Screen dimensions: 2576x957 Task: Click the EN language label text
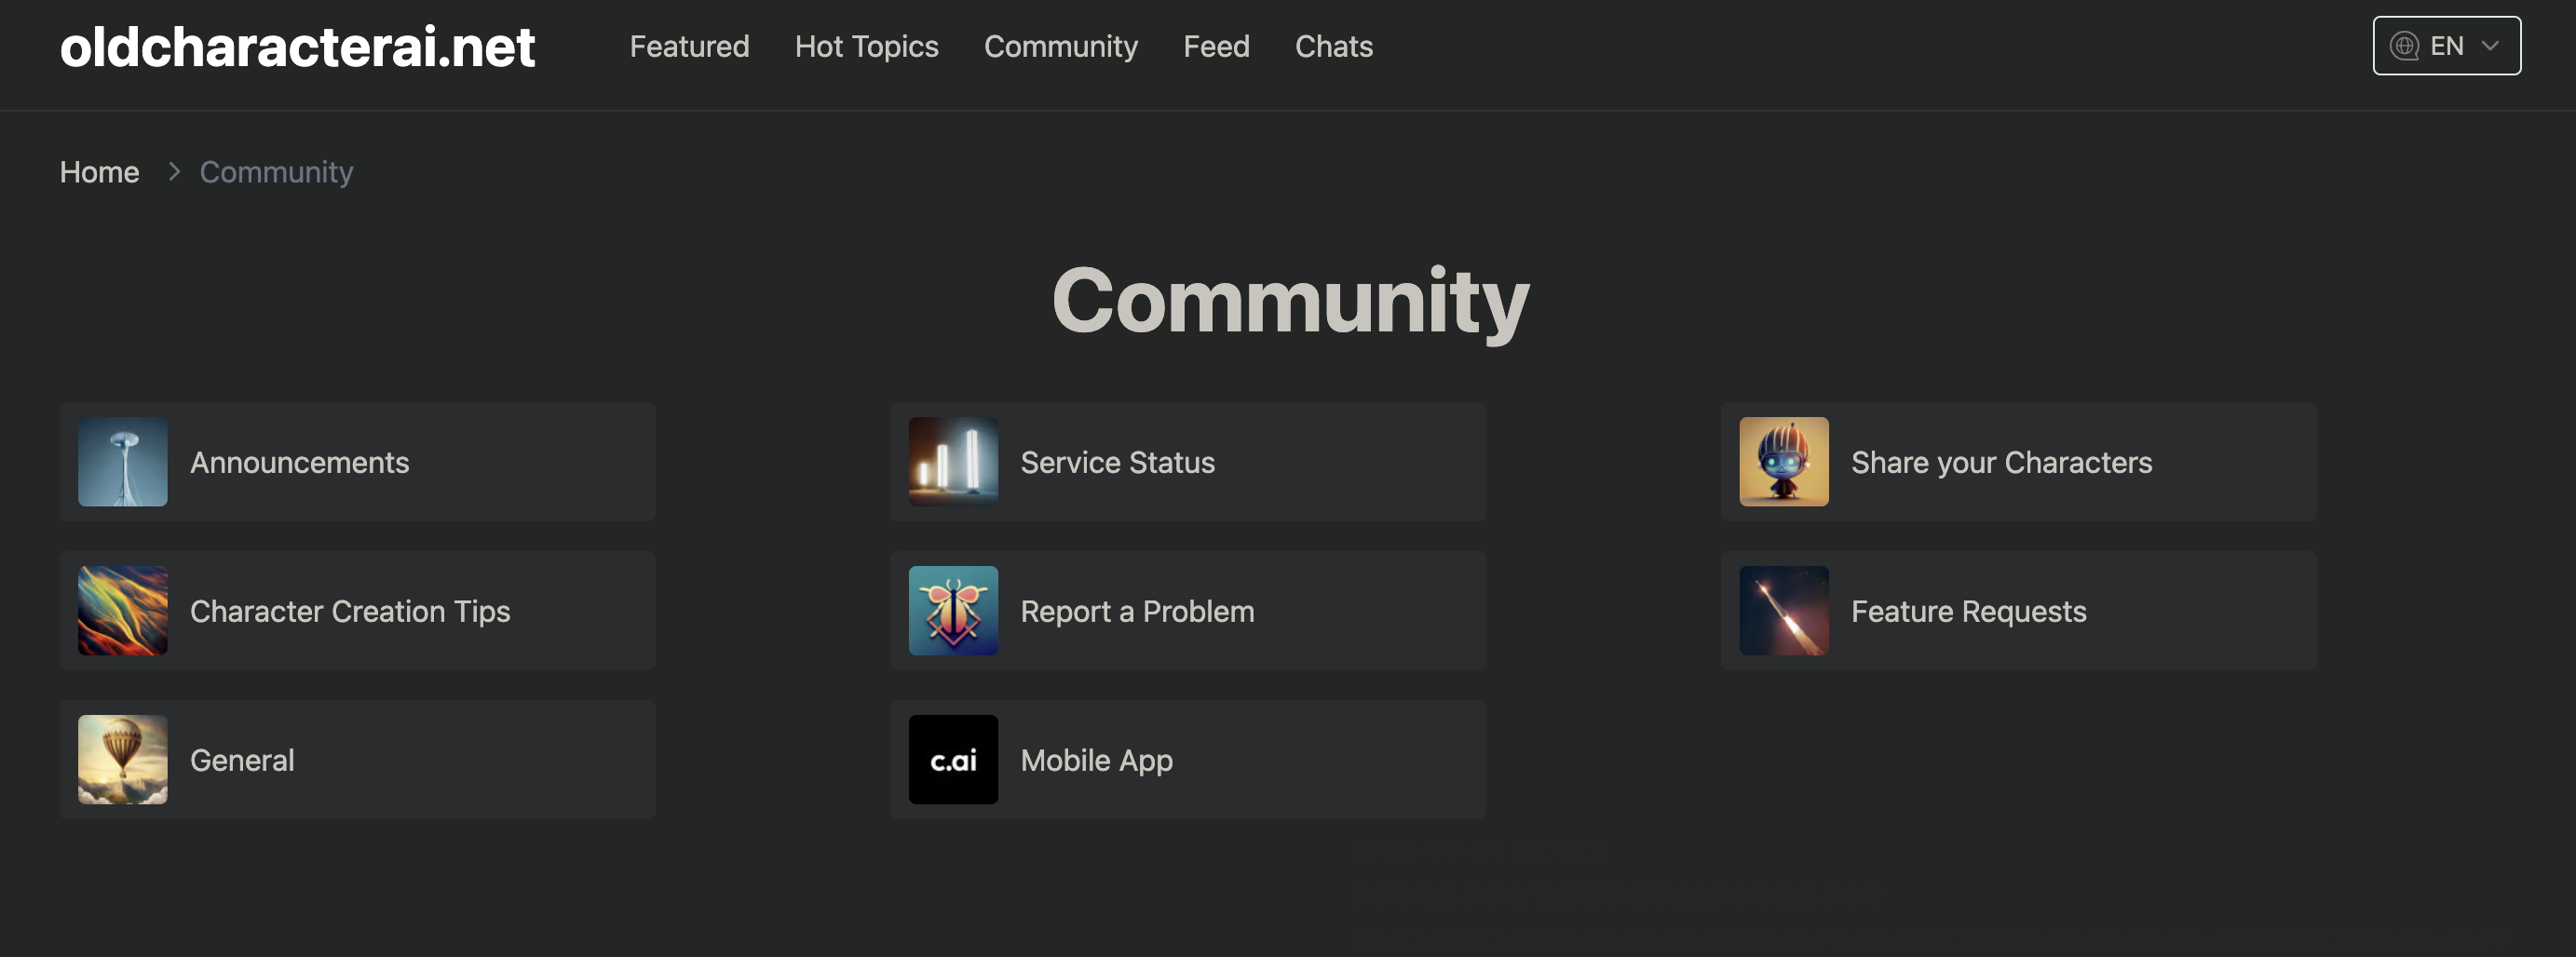pyautogui.click(x=2446, y=46)
